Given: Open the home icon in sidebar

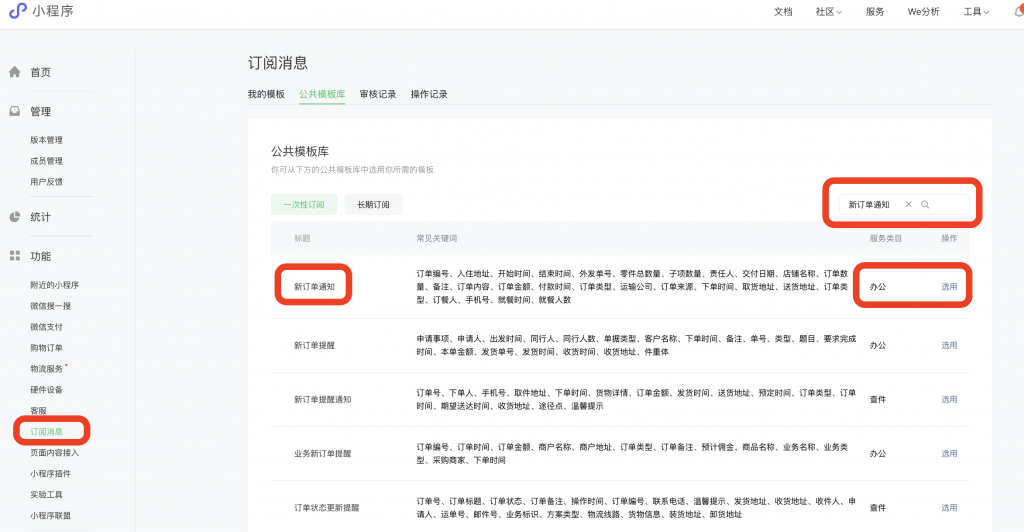Looking at the screenshot, I should (x=14, y=72).
